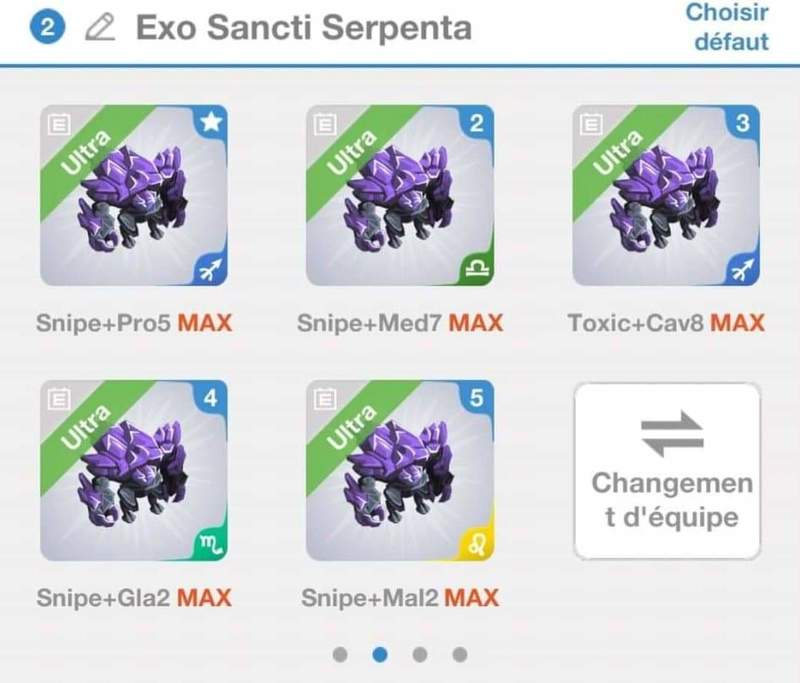Go to the fourth page dot
800x683 pixels.
point(460,654)
